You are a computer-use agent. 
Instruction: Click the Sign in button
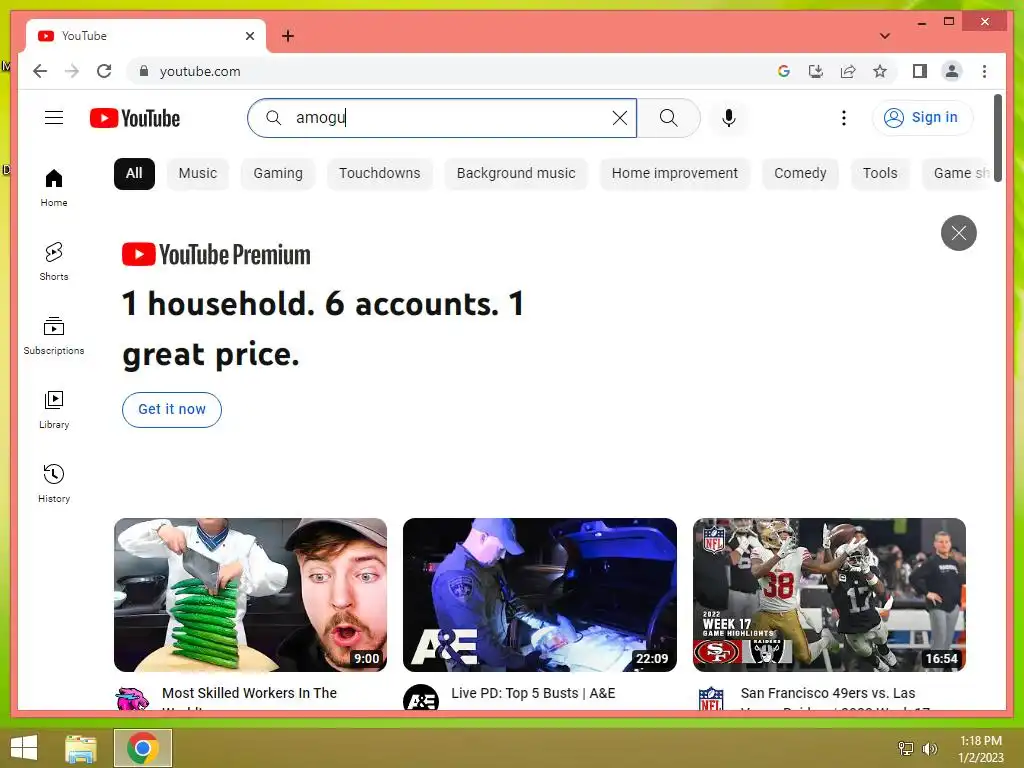coord(921,118)
